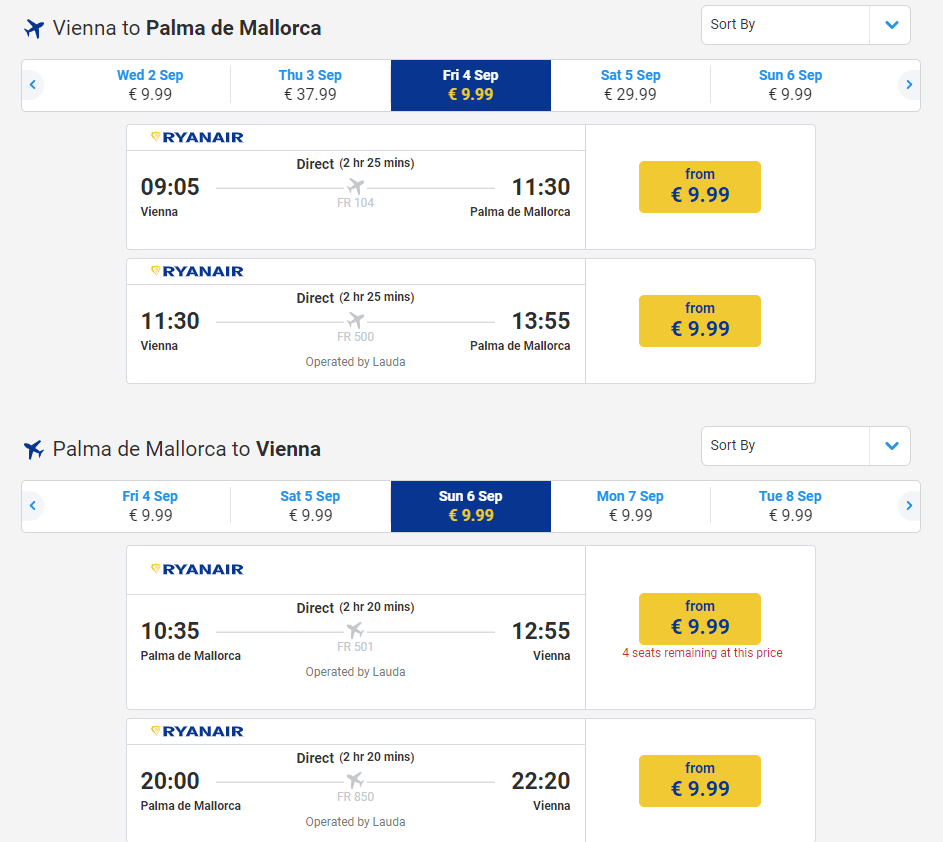Screen dimensions: 943x842
Task: Click the plane icon on flight FR 104's route line
Action: point(355,186)
